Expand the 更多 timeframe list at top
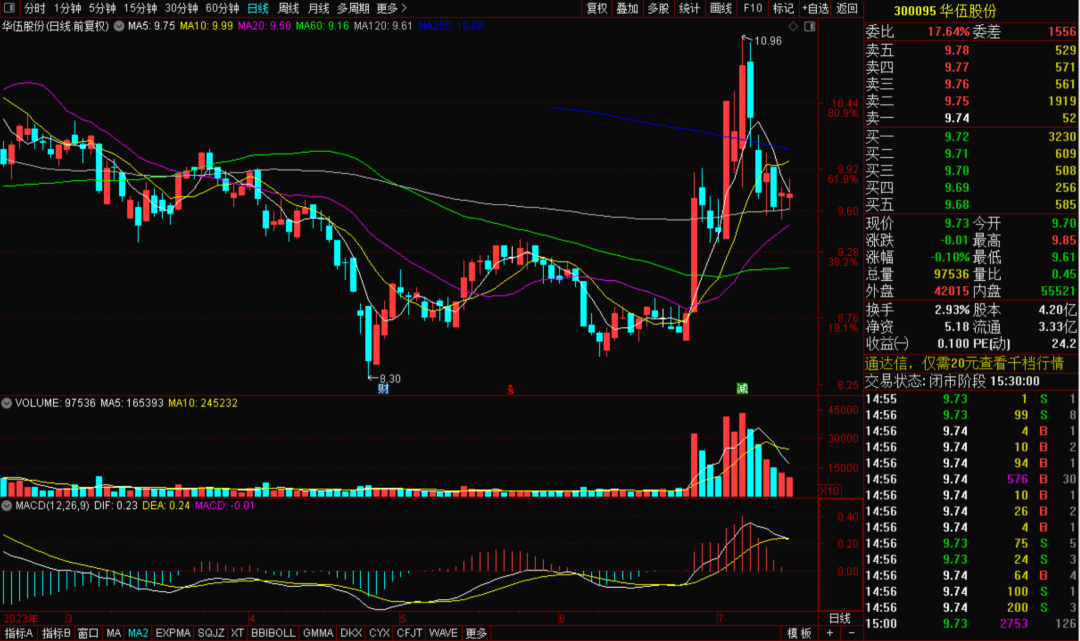Viewport: 1080px width, 641px height. tap(391, 8)
